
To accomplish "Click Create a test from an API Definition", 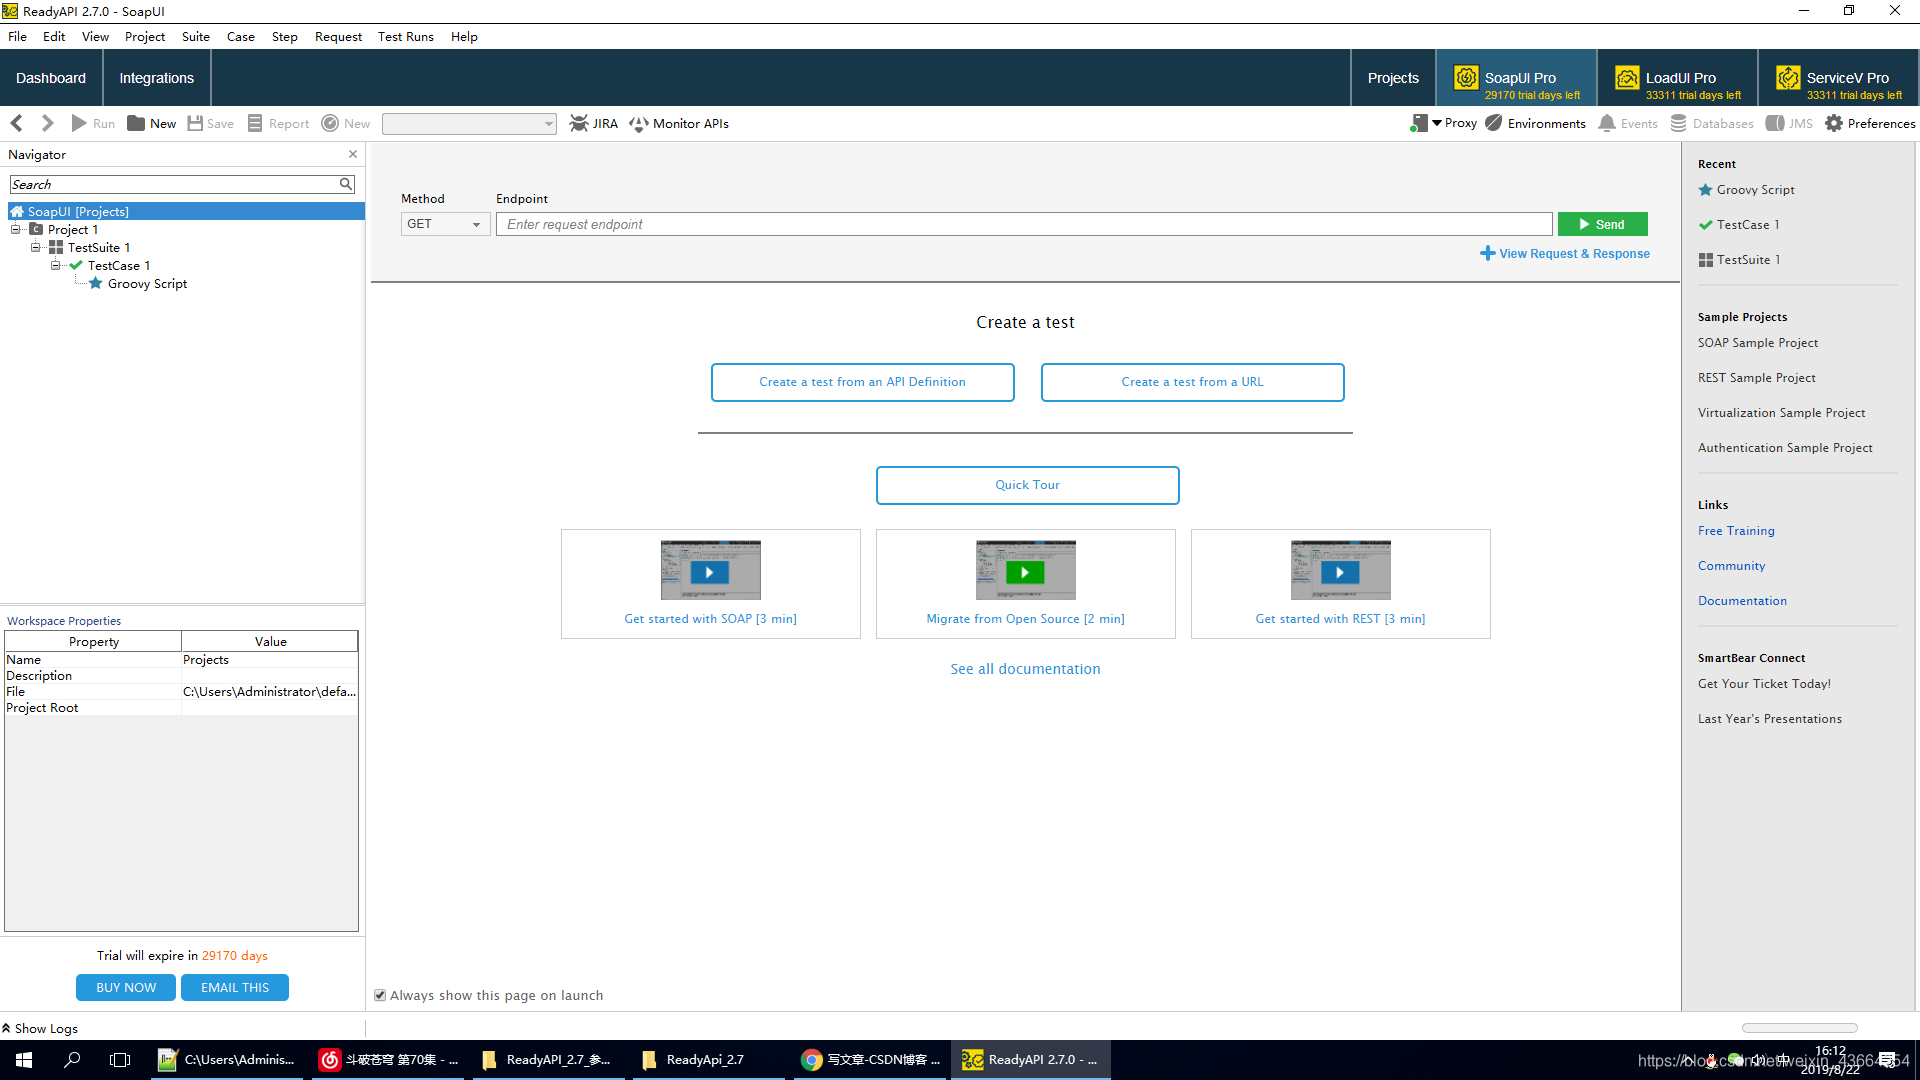I will [862, 382].
